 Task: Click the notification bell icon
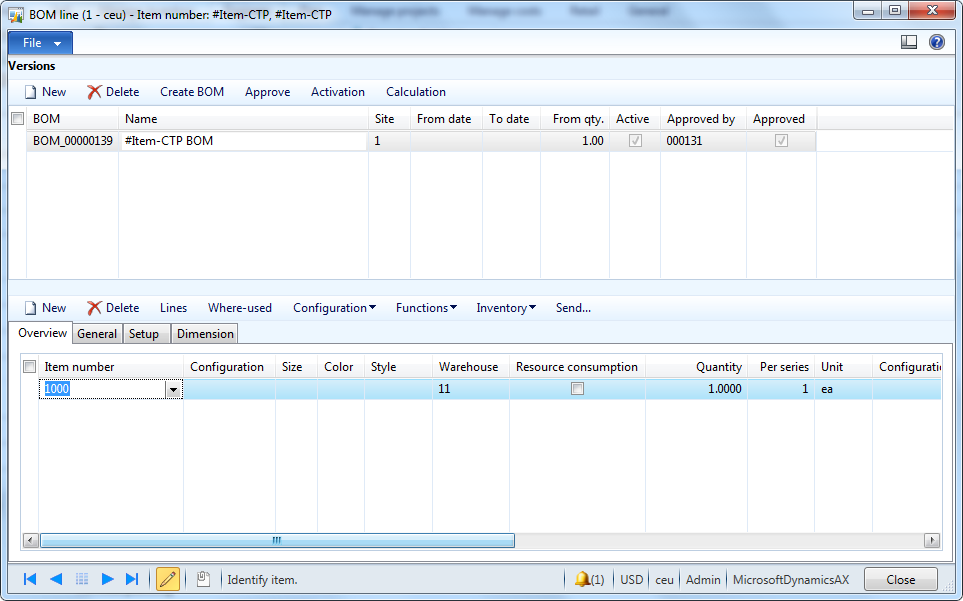tap(585, 578)
